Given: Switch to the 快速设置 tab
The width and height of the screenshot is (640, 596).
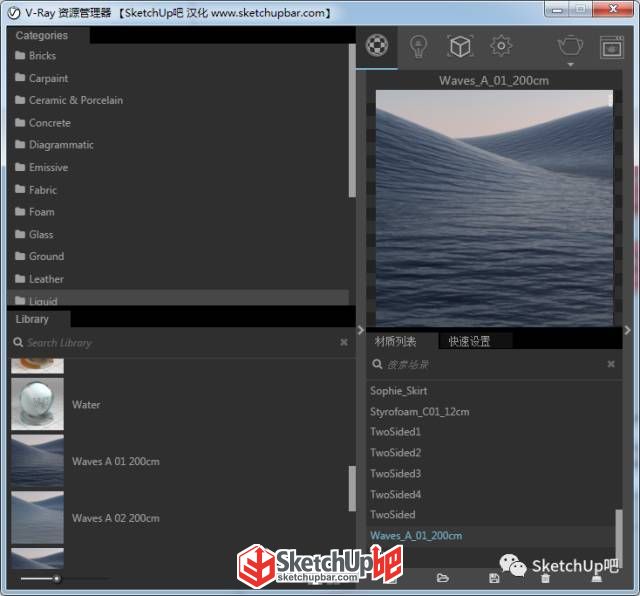Looking at the screenshot, I should click(x=469, y=341).
